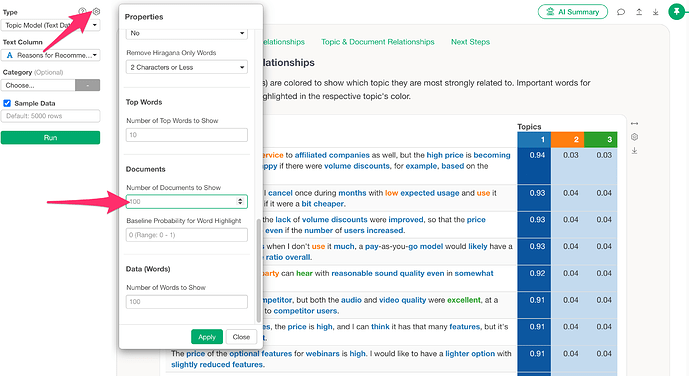Open the AI Summary button
The width and height of the screenshot is (689, 376).
pos(573,12)
